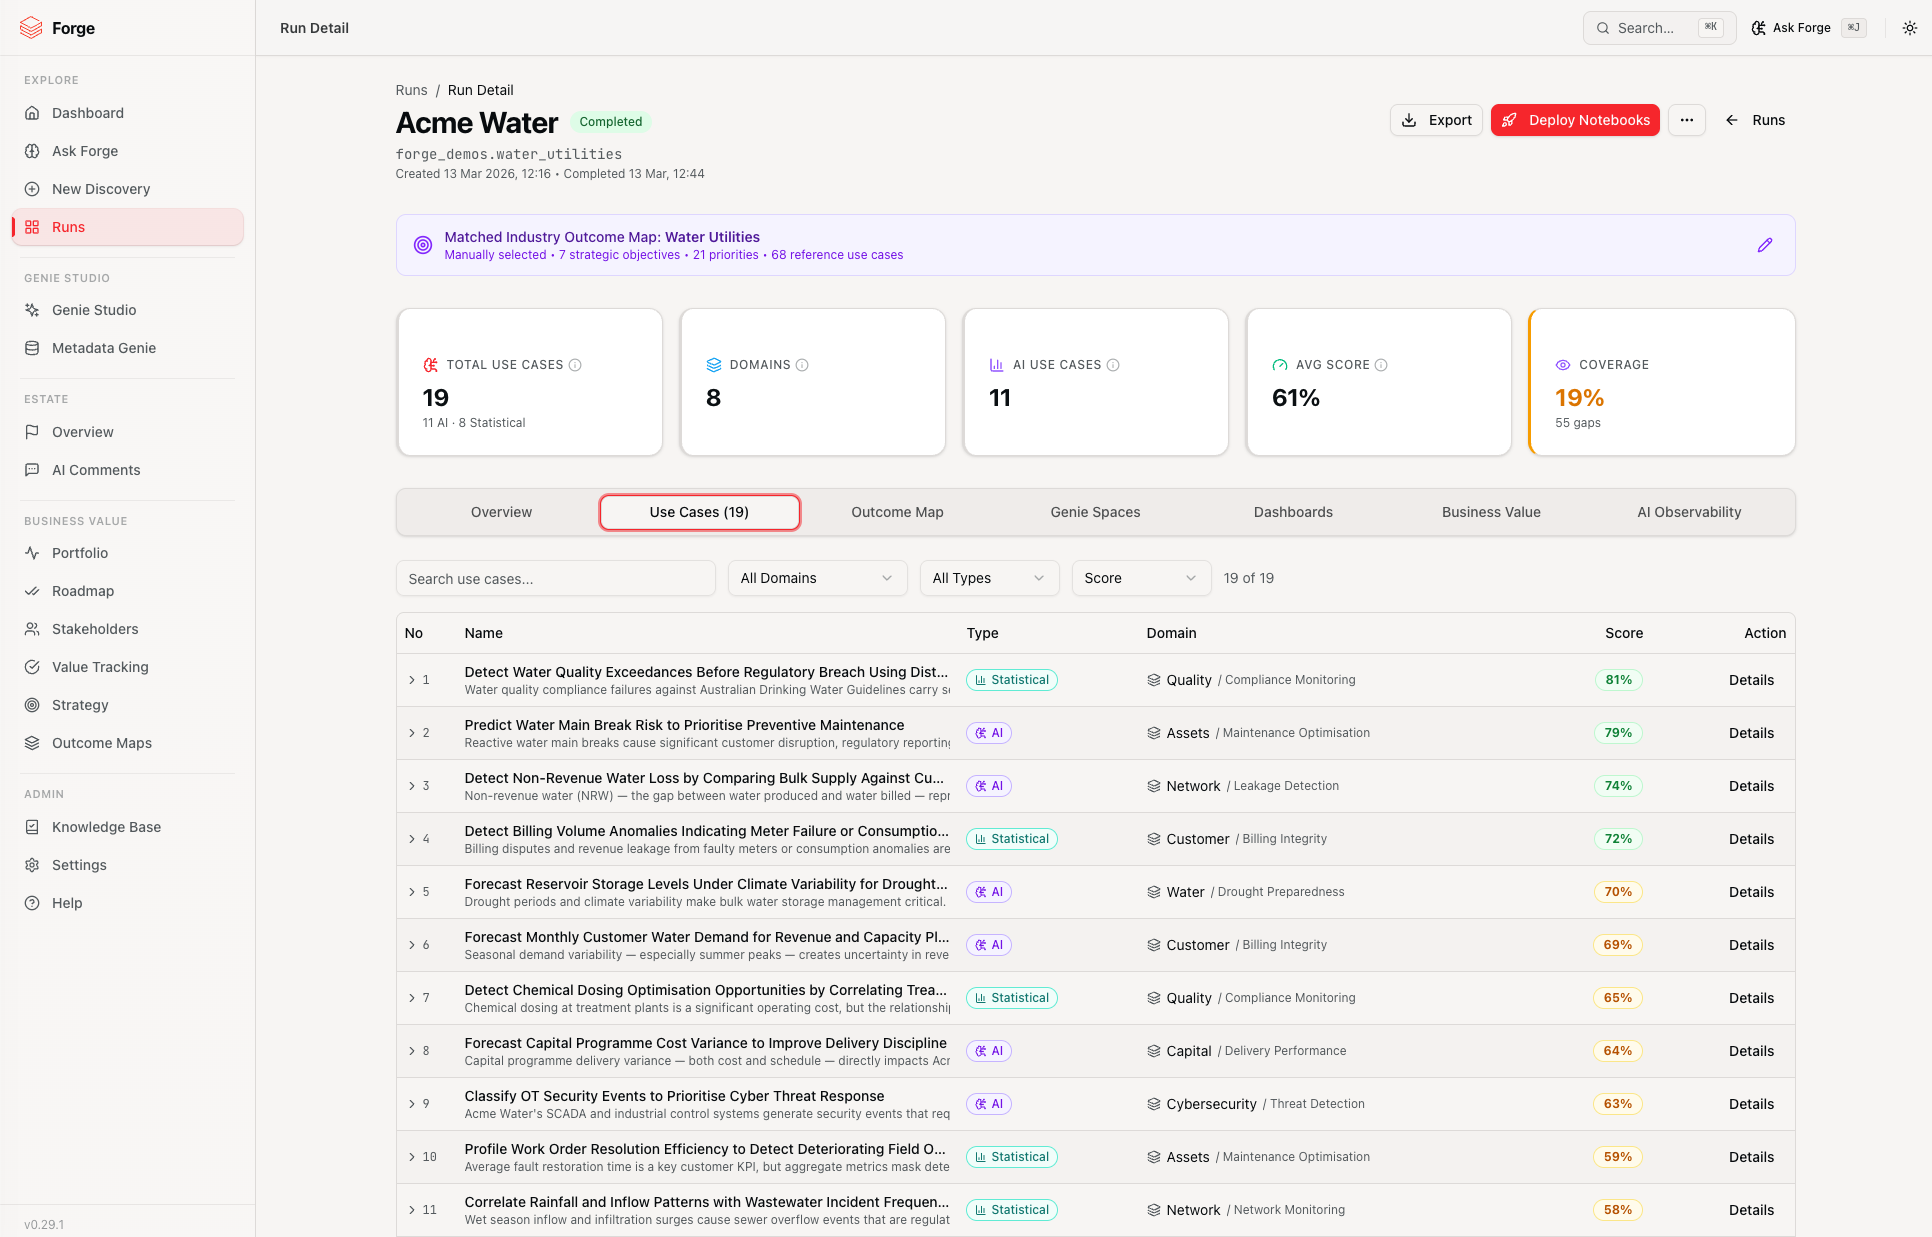Expand use case row 1
Viewport: 1932px width, 1237px height.
(x=411, y=680)
